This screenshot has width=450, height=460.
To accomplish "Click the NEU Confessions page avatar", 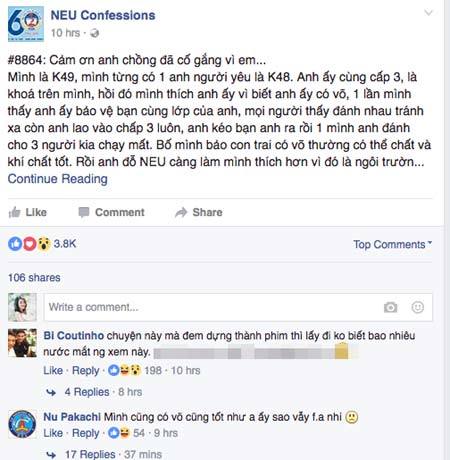I will pyautogui.click(x=26, y=24).
